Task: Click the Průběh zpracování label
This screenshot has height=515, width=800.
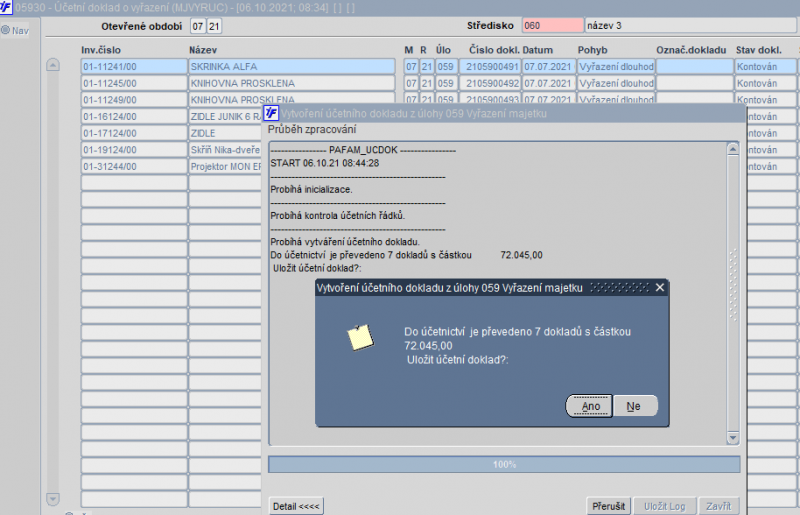Action: pos(312,129)
